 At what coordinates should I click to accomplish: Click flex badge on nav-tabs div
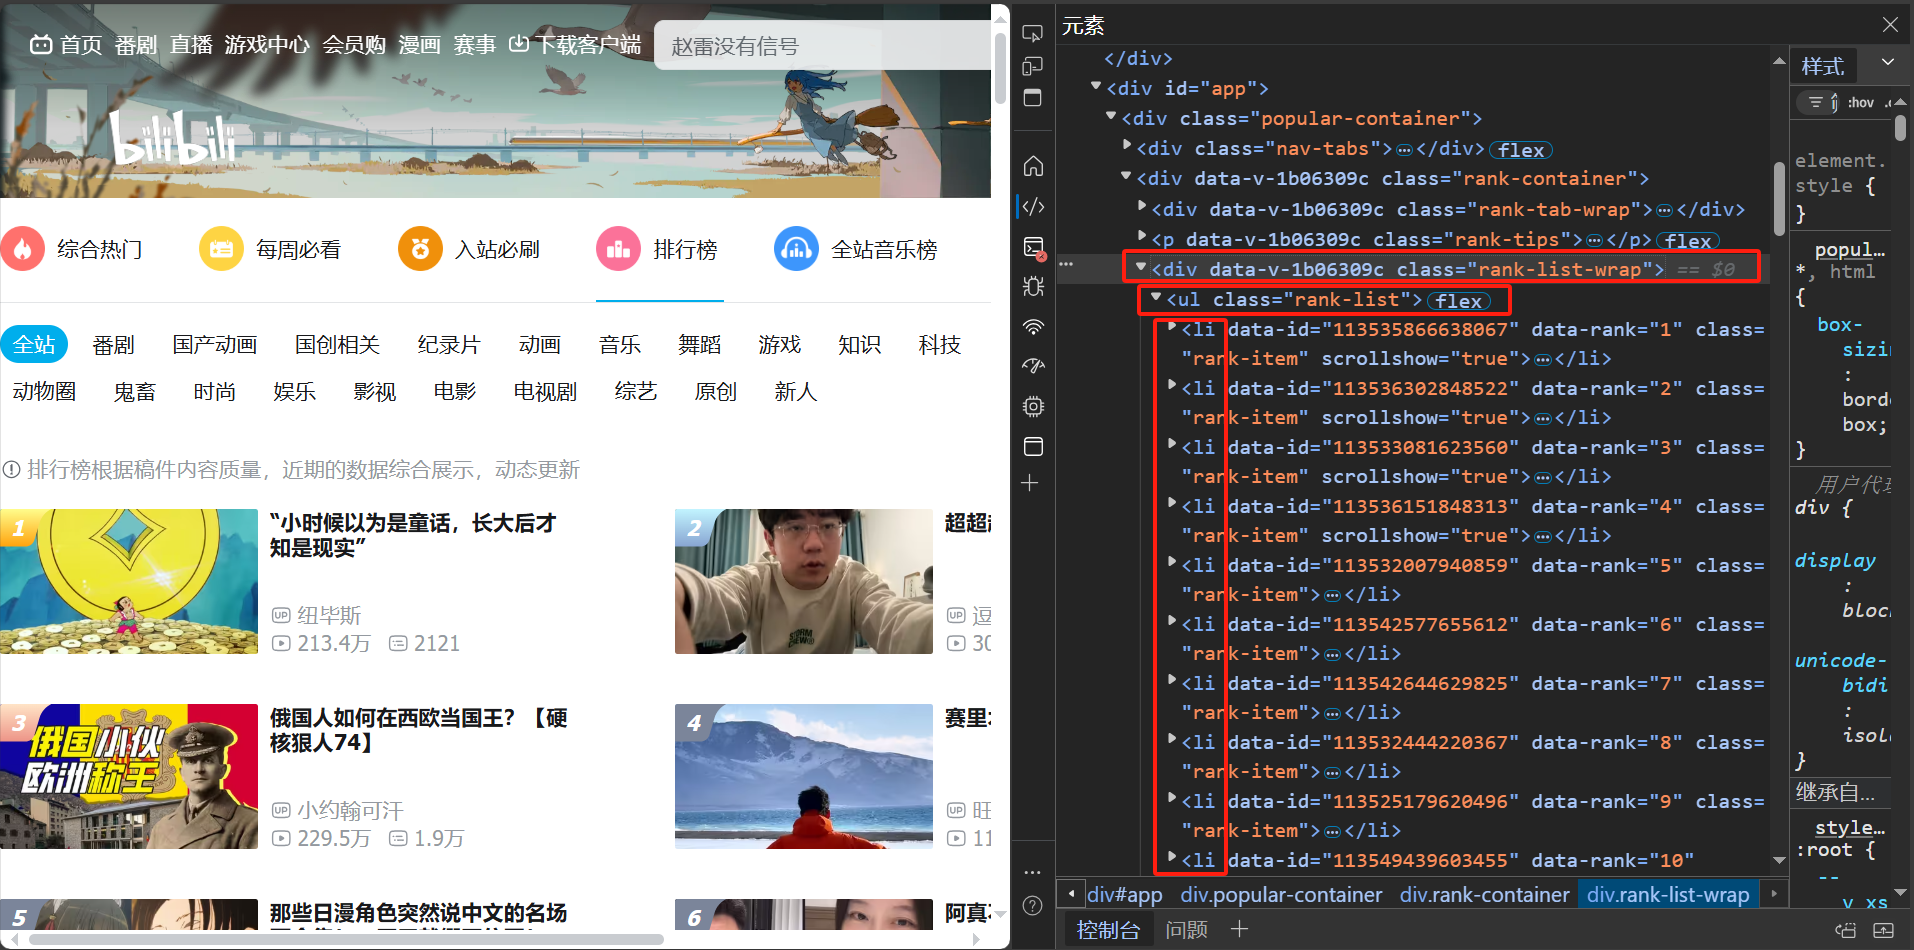[1521, 149]
